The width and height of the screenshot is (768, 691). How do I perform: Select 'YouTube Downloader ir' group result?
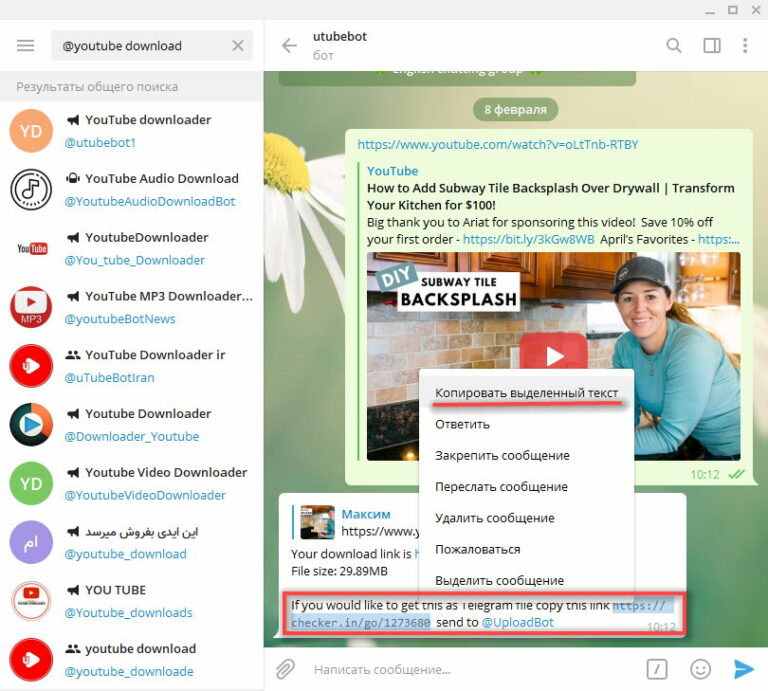point(131,366)
